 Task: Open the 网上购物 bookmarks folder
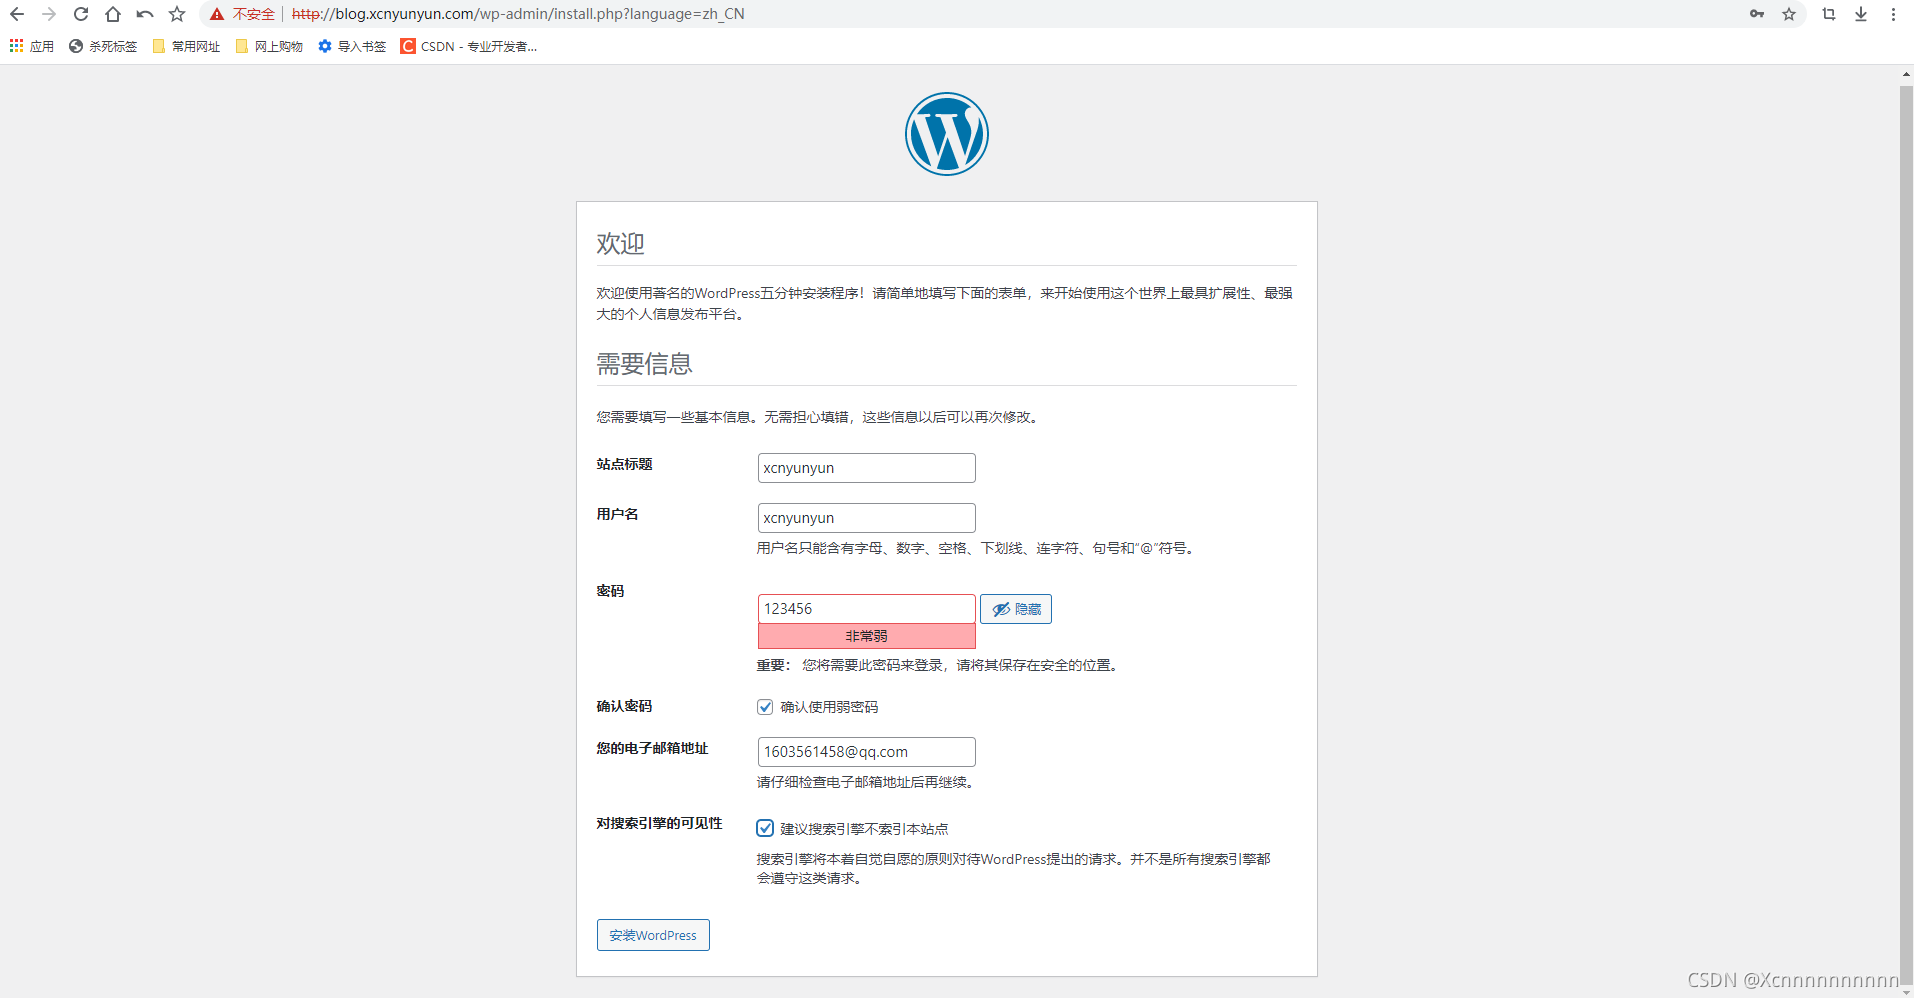pos(269,46)
